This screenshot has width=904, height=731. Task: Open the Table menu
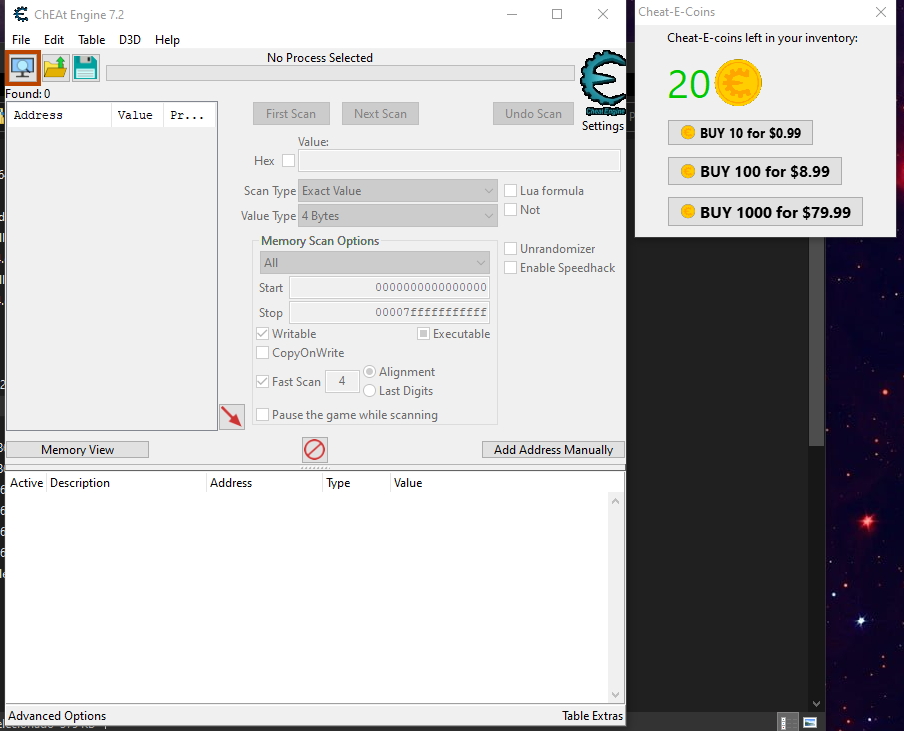tap(92, 40)
